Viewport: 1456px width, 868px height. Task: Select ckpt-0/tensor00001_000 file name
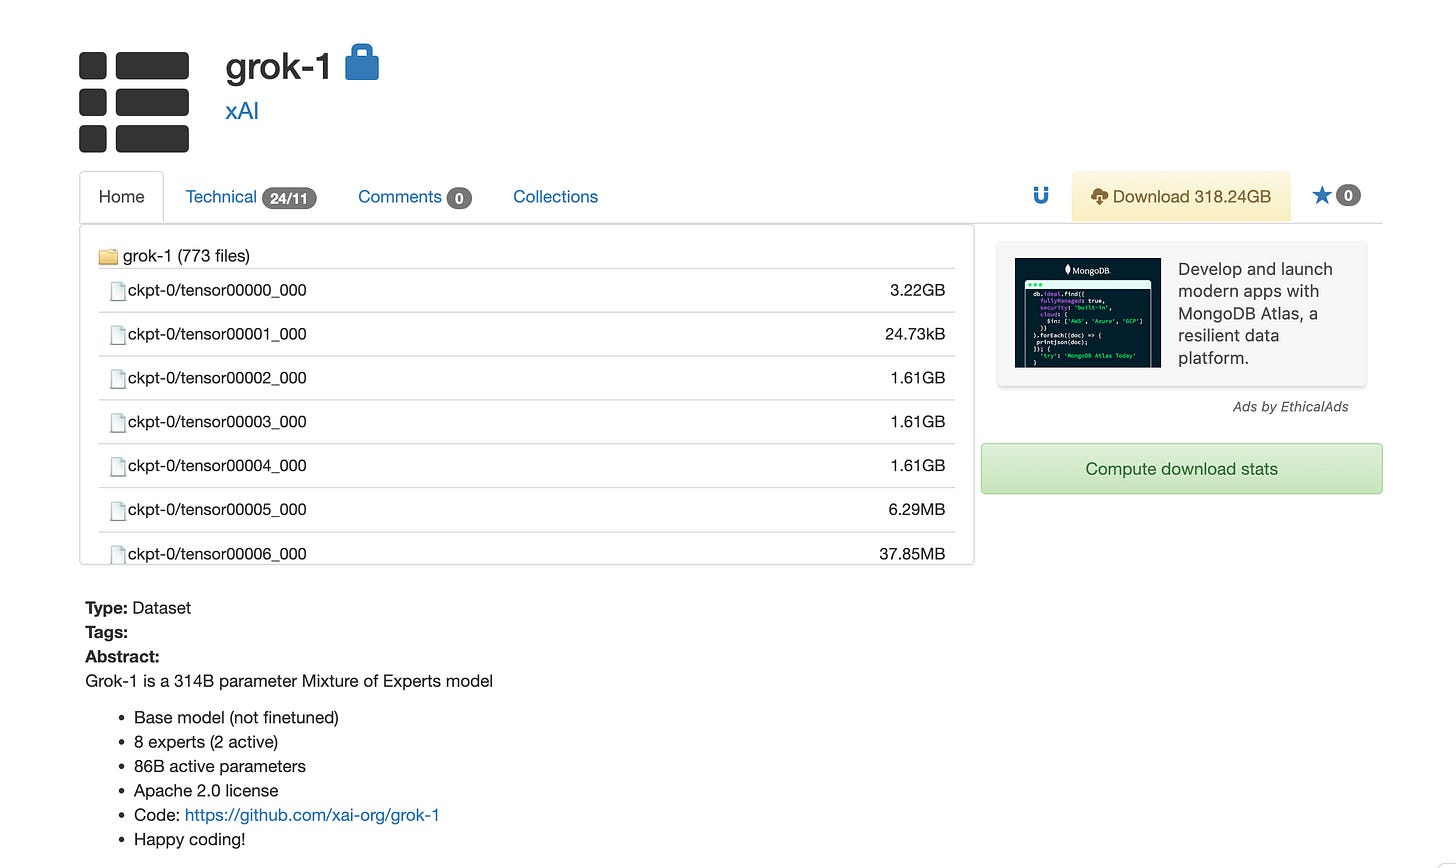tap(217, 334)
